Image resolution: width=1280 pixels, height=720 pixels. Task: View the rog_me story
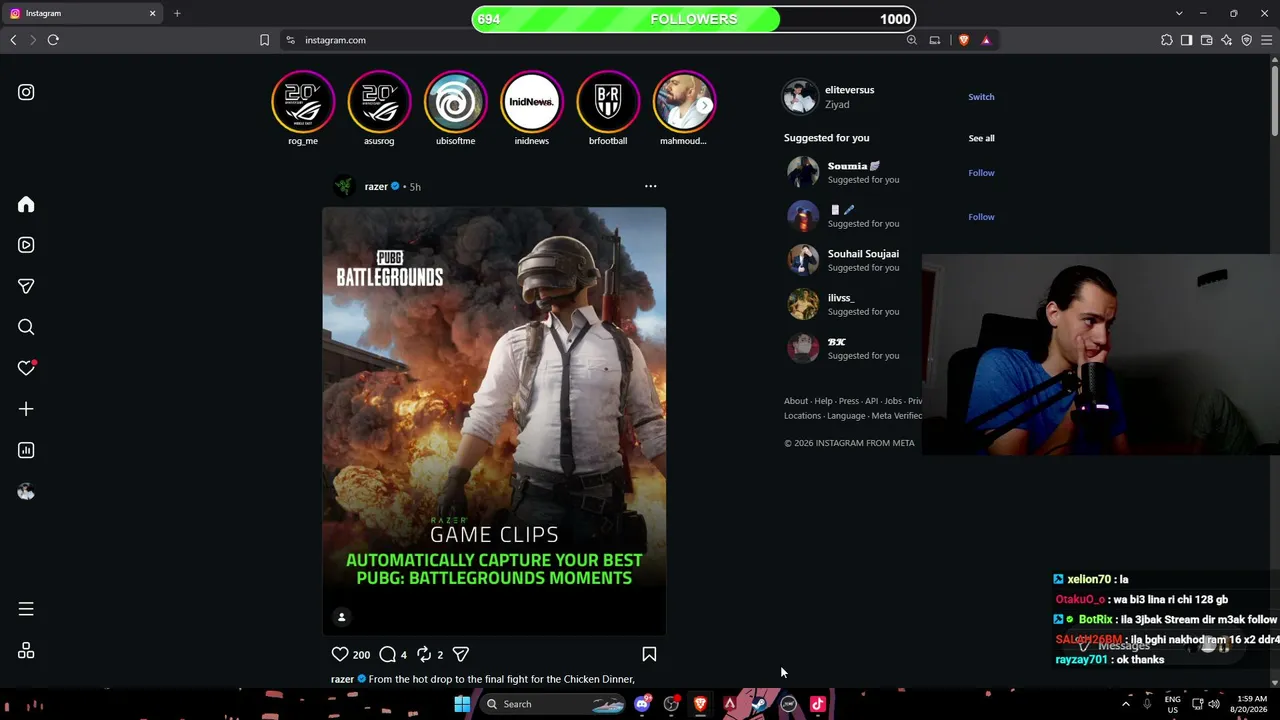(x=303, y=102)
